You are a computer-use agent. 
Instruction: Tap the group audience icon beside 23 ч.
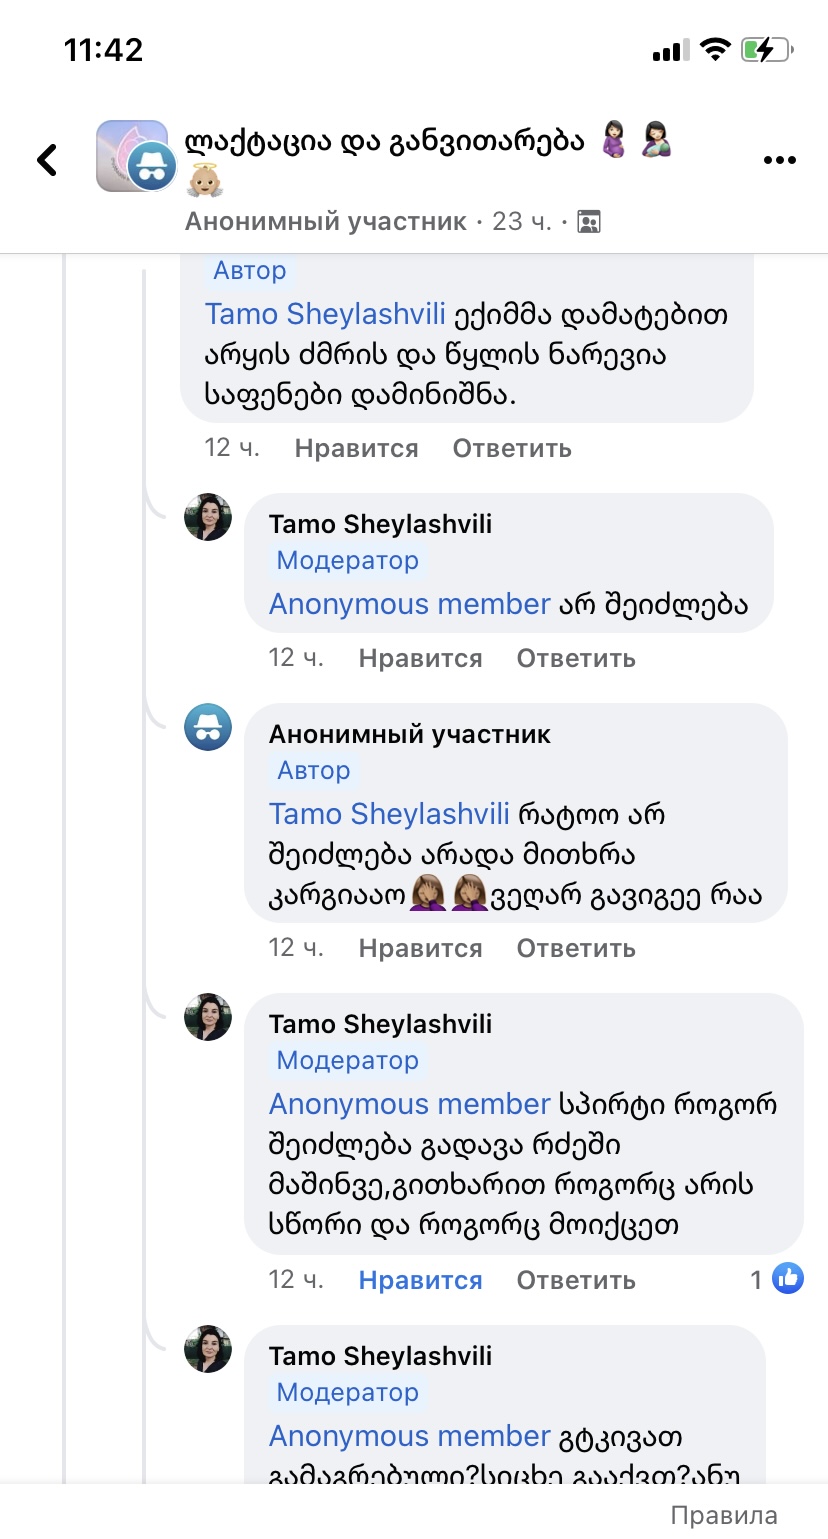pos(589,222)
